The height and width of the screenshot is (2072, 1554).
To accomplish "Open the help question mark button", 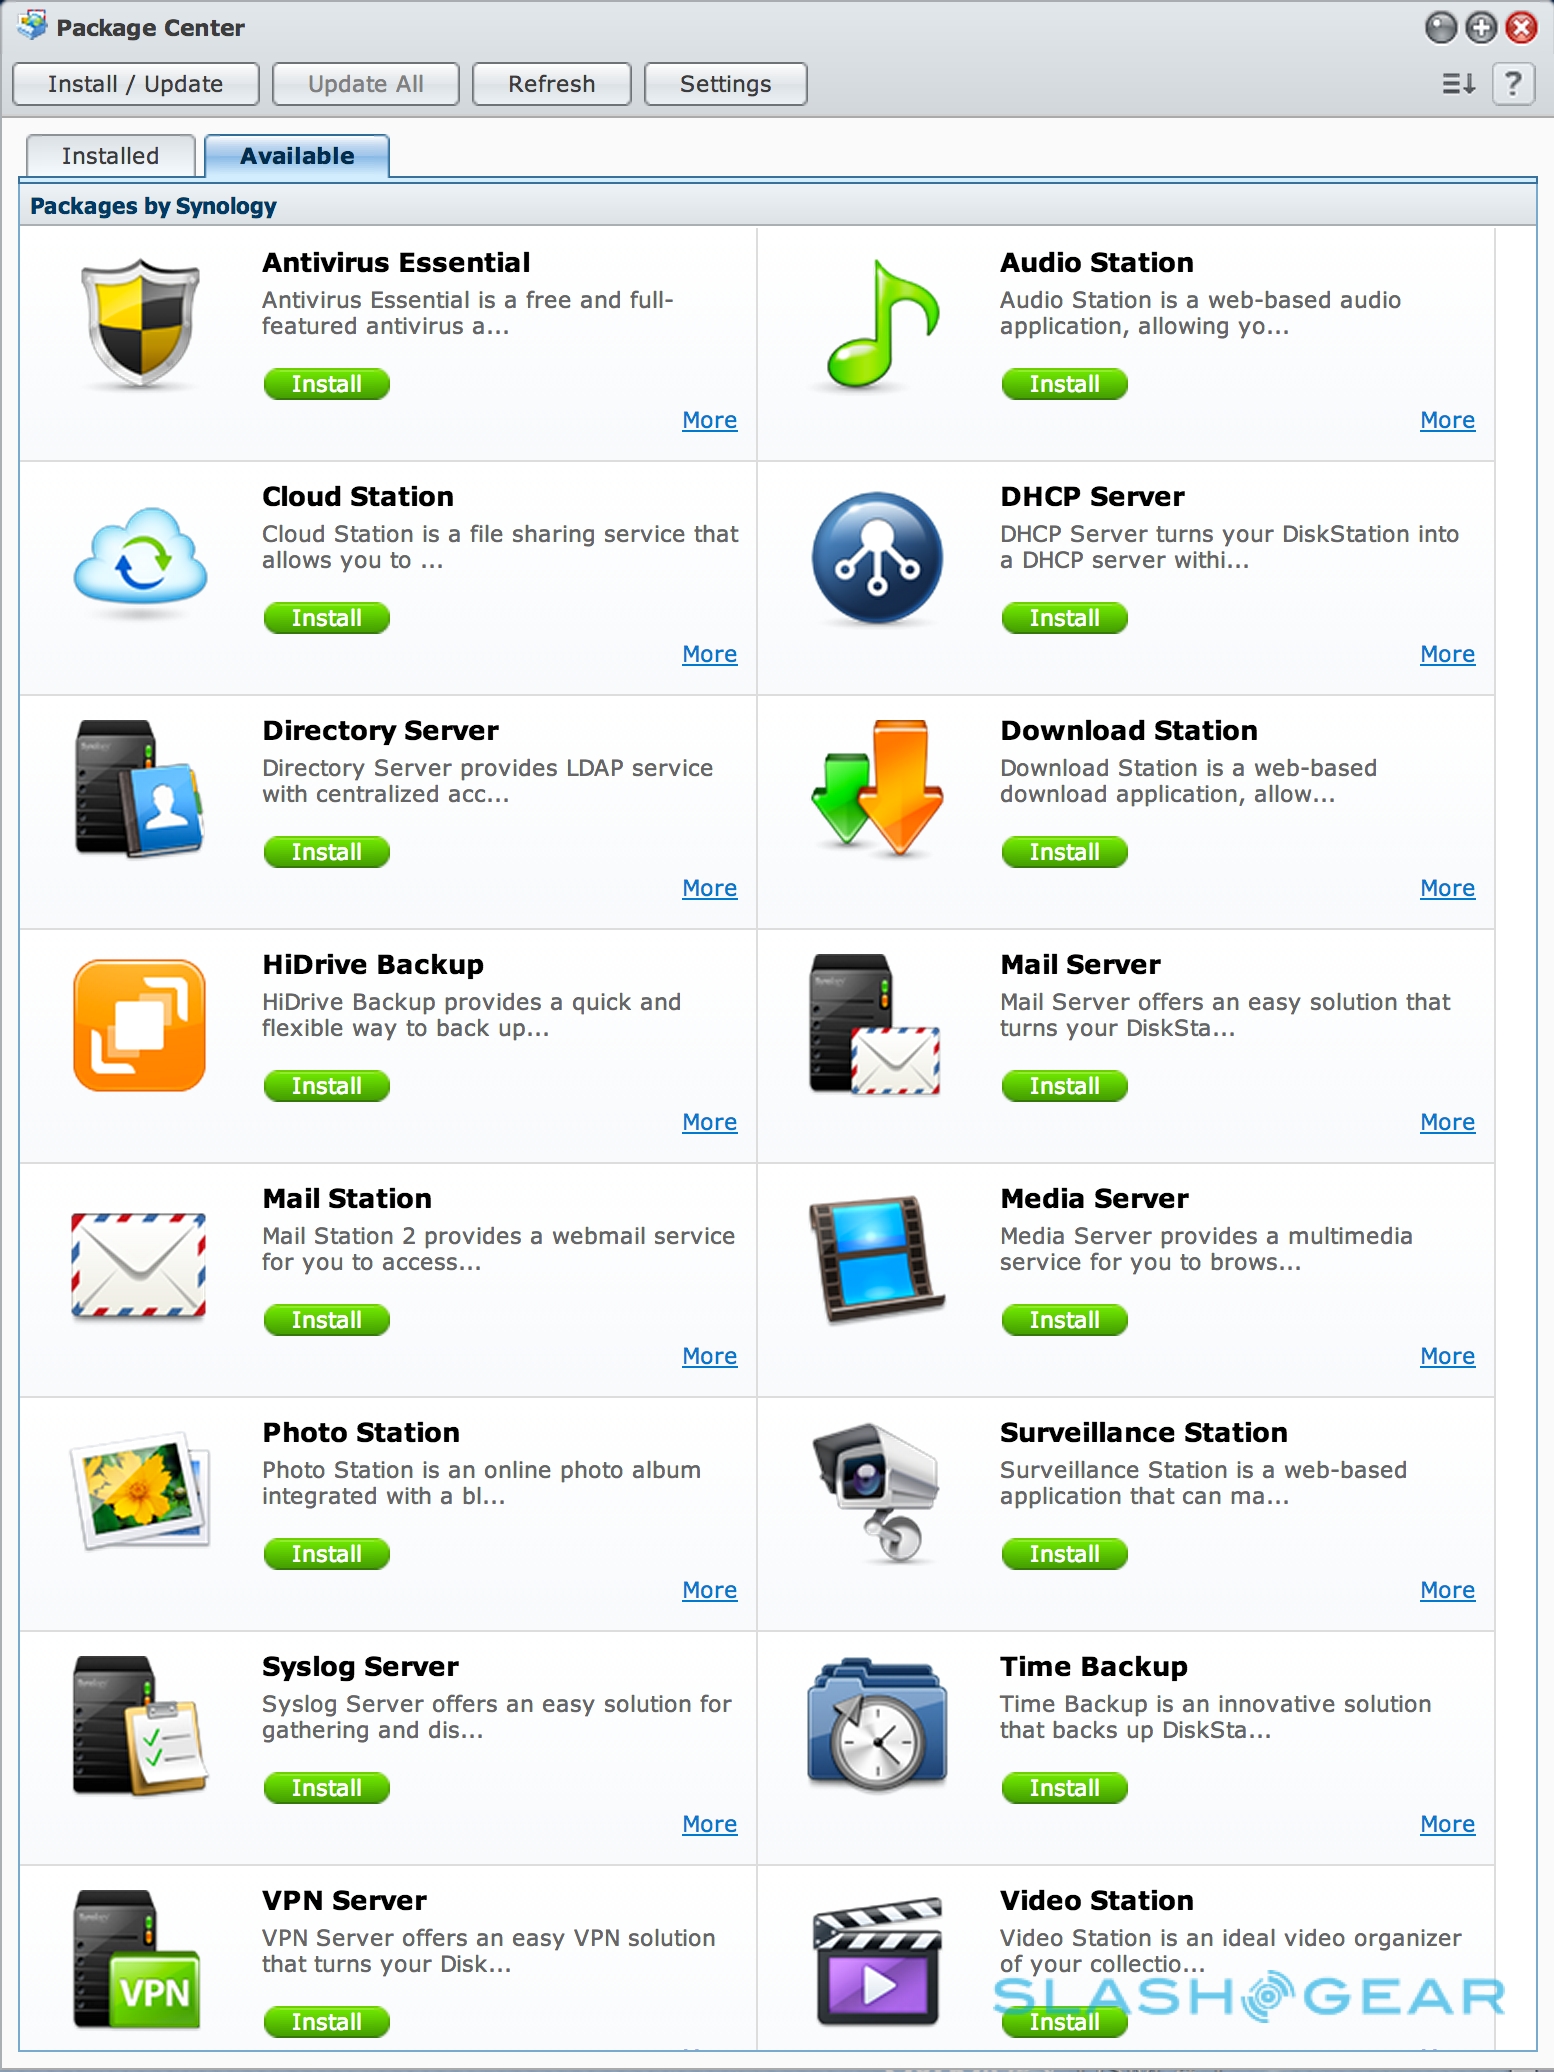I will 1513,84.
